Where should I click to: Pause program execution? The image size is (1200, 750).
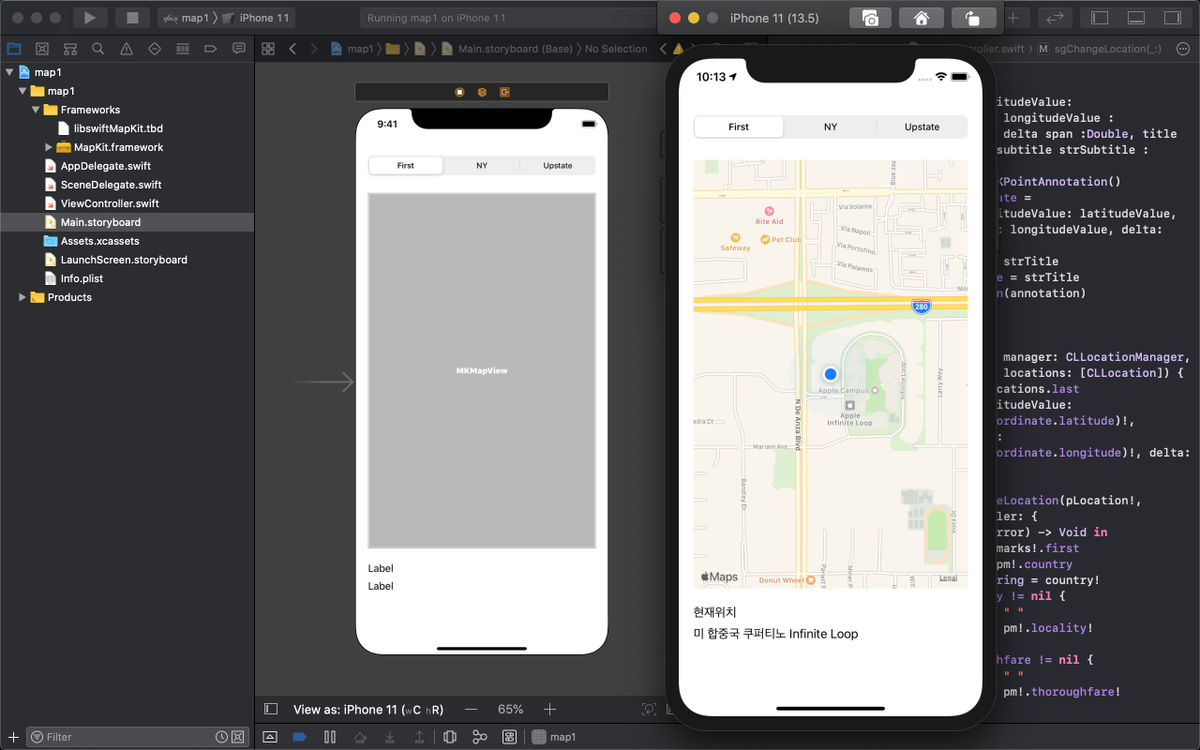pyautogui.click(x=329, y=737)
